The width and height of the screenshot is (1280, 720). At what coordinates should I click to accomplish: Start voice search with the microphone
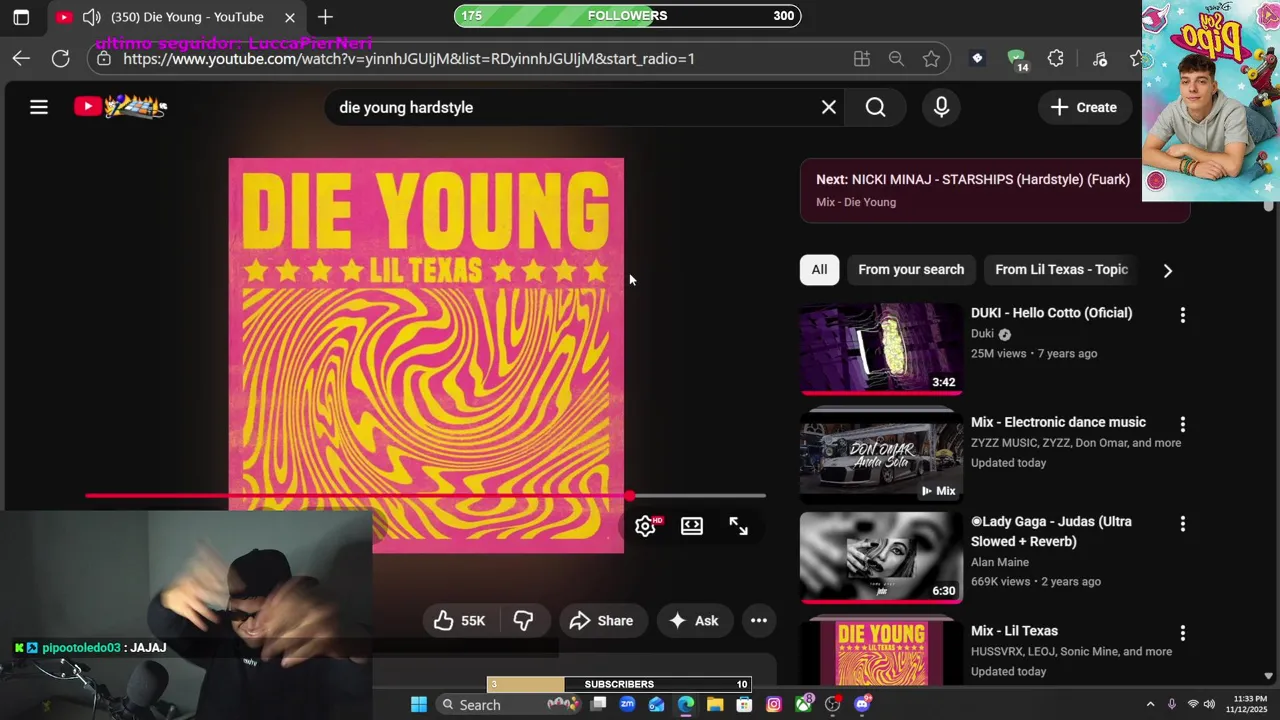[x=941, y=107]
